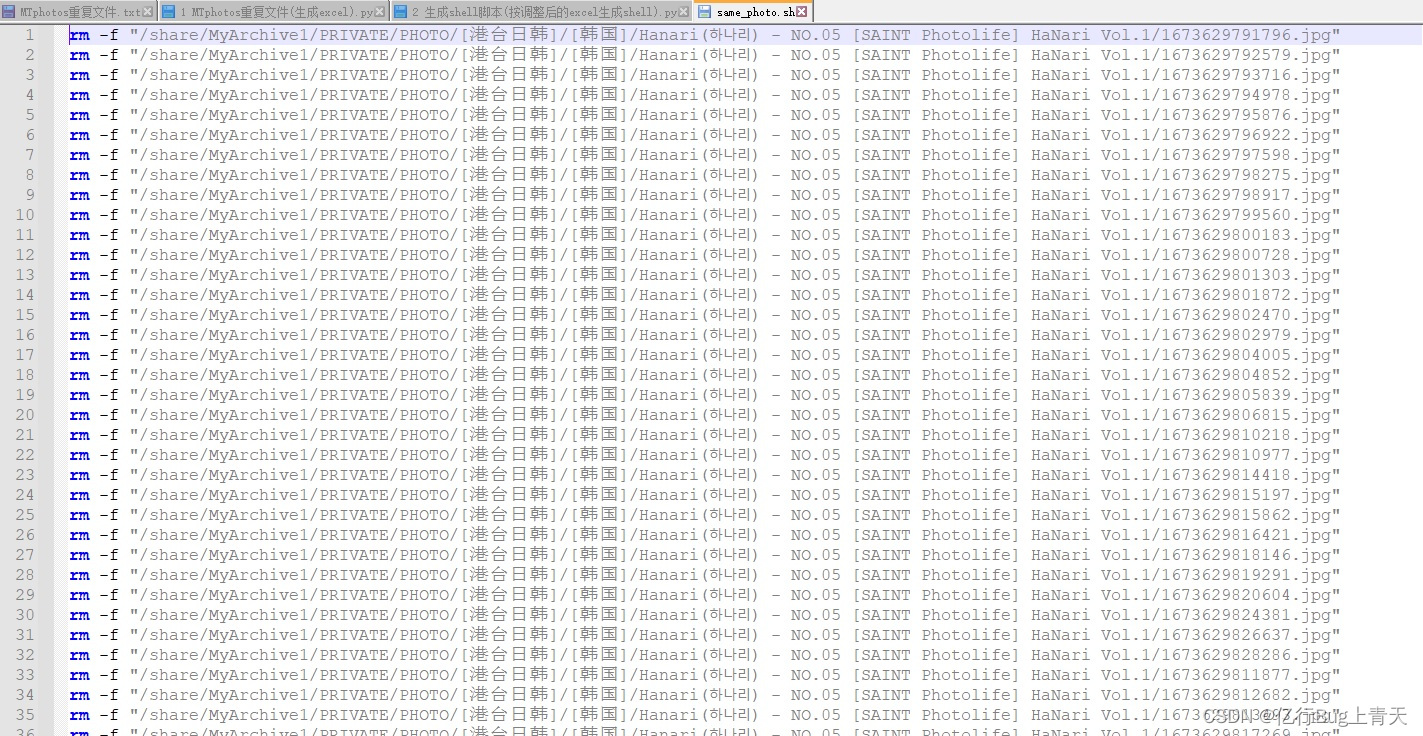Click filename 1673629798917.jpg on line 9
This screenshot has height=736, width=1423.
(x=1246, y=195)
